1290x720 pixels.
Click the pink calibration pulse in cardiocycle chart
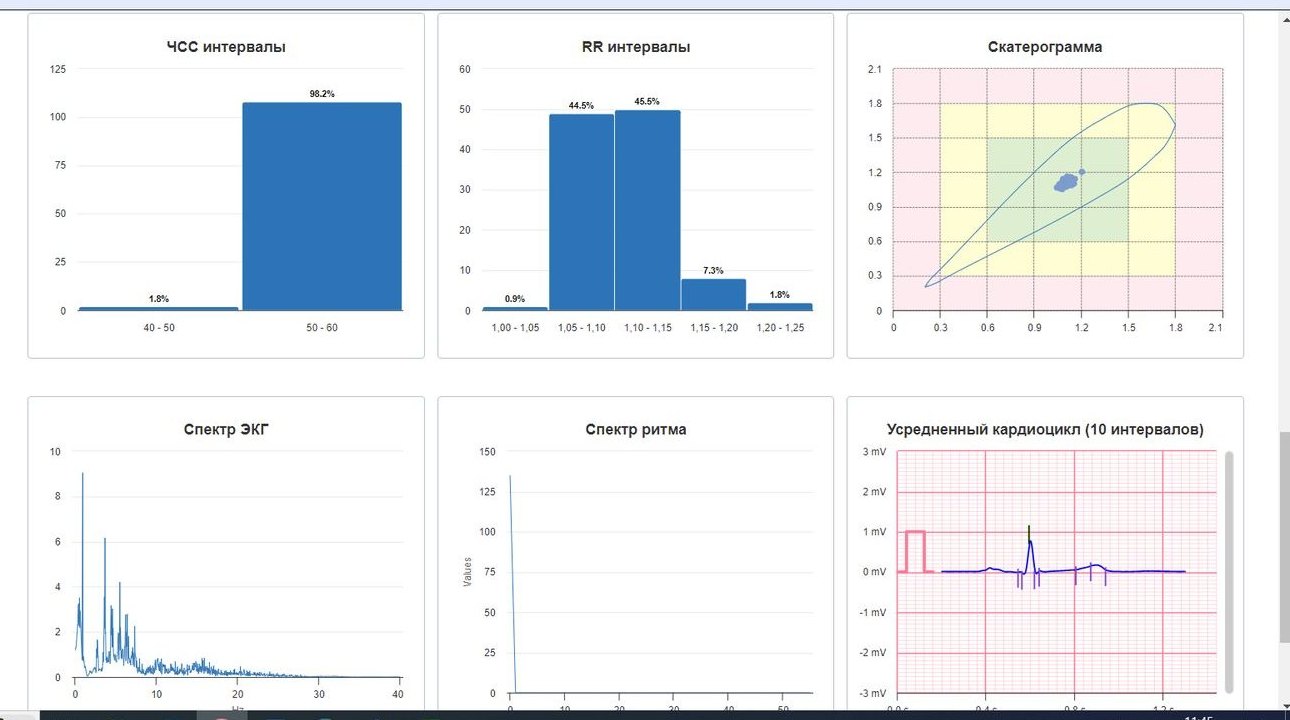coord(915,551)
